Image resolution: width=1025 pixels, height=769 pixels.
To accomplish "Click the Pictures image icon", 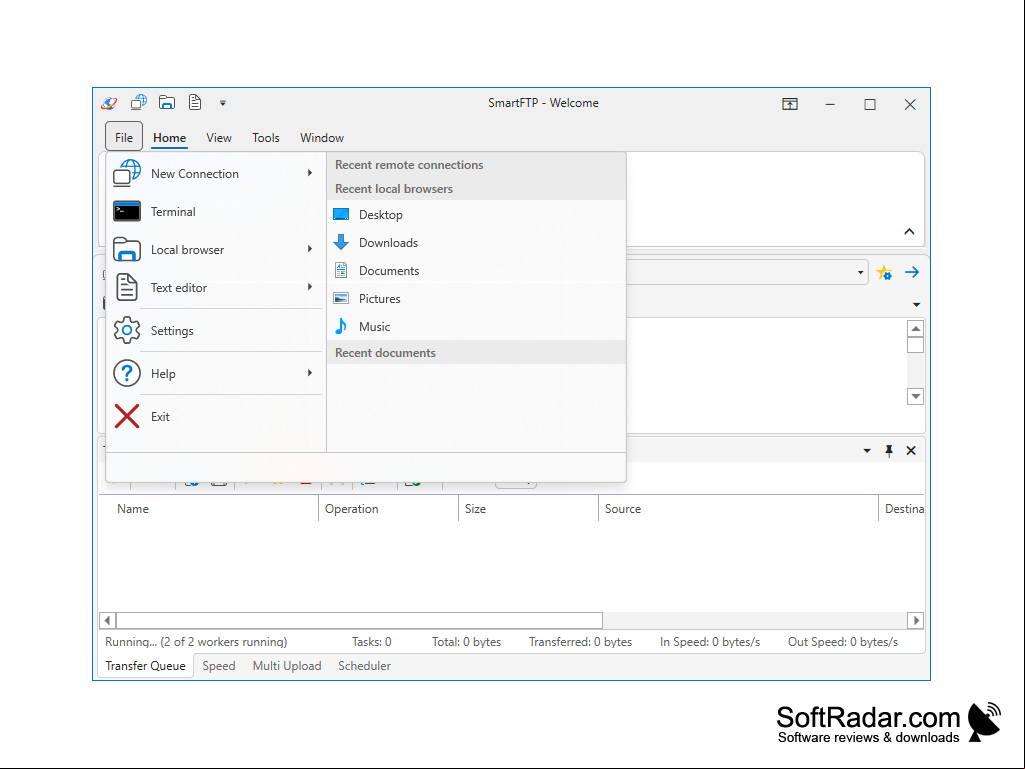I will click(x=341, y=299).
